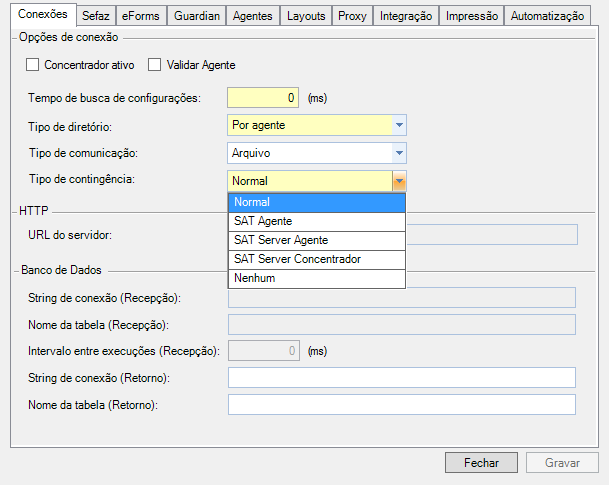Pick SAT Server Agente option

pyautogui.click(x=316, y=240)
